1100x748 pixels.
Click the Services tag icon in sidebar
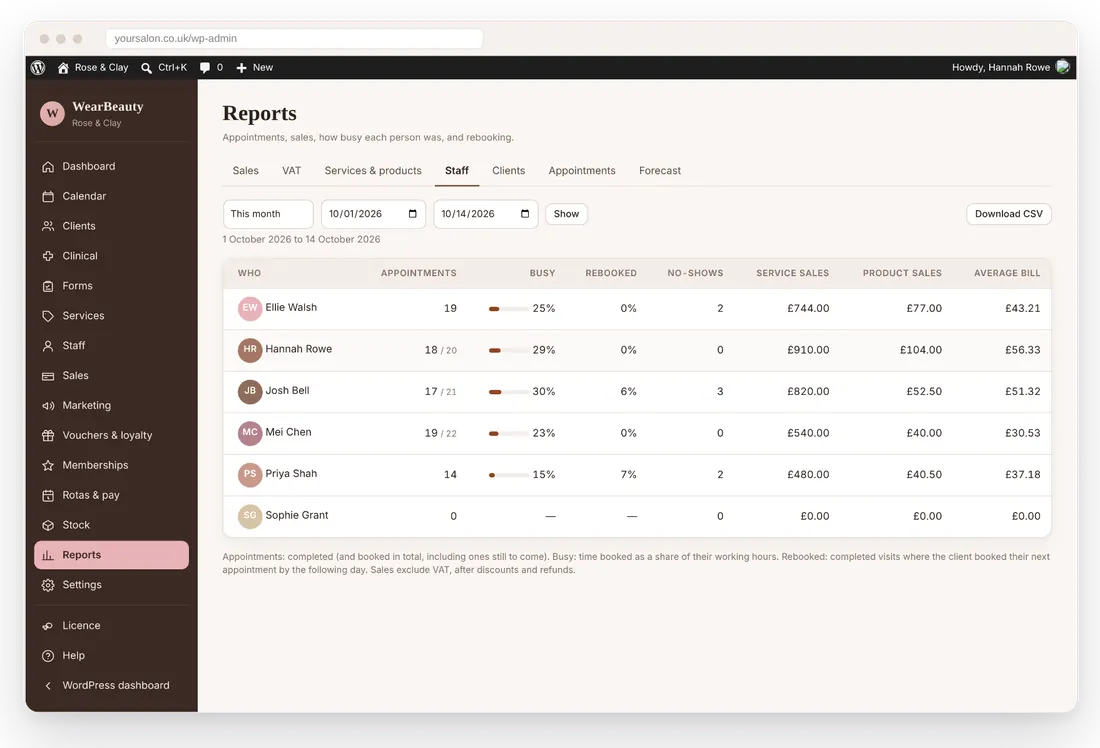[48, 316]
